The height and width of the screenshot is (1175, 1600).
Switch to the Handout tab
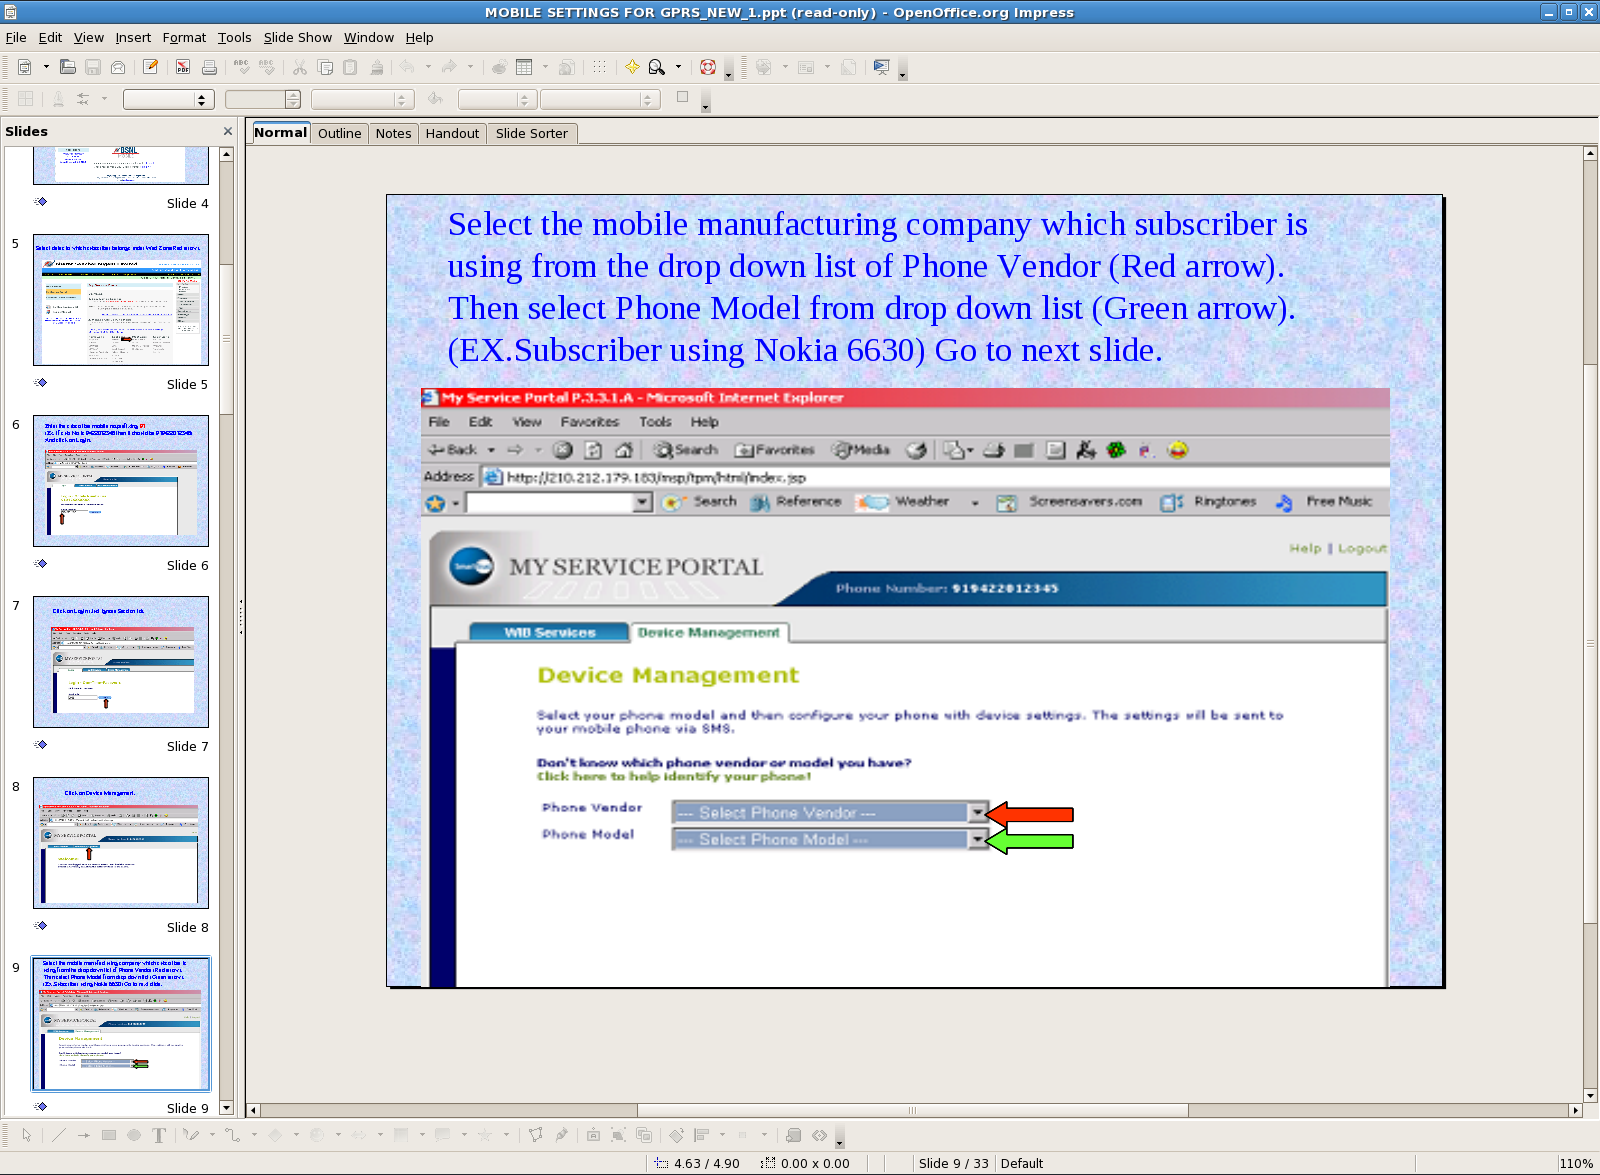click(452, 133)
